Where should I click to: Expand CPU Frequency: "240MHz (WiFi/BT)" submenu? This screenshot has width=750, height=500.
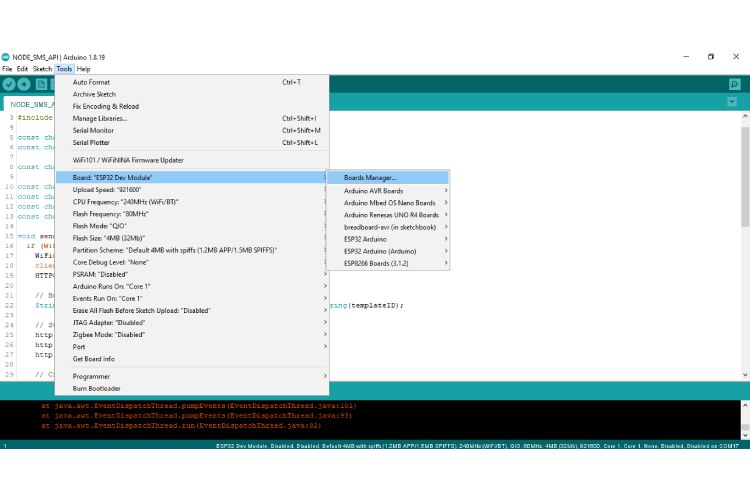pyautogui.click(x=192, y=202)
